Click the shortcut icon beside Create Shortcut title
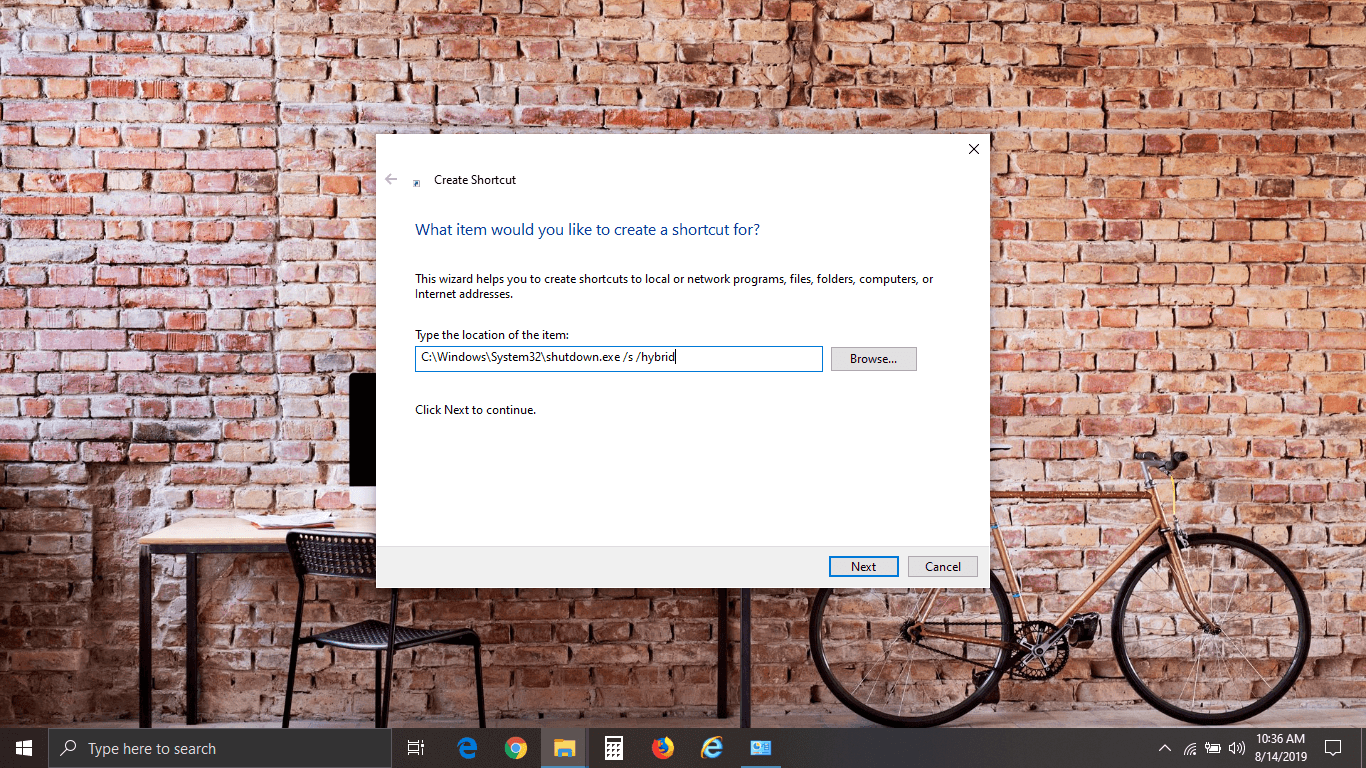1366x768 pixels. tap(416, 181)
